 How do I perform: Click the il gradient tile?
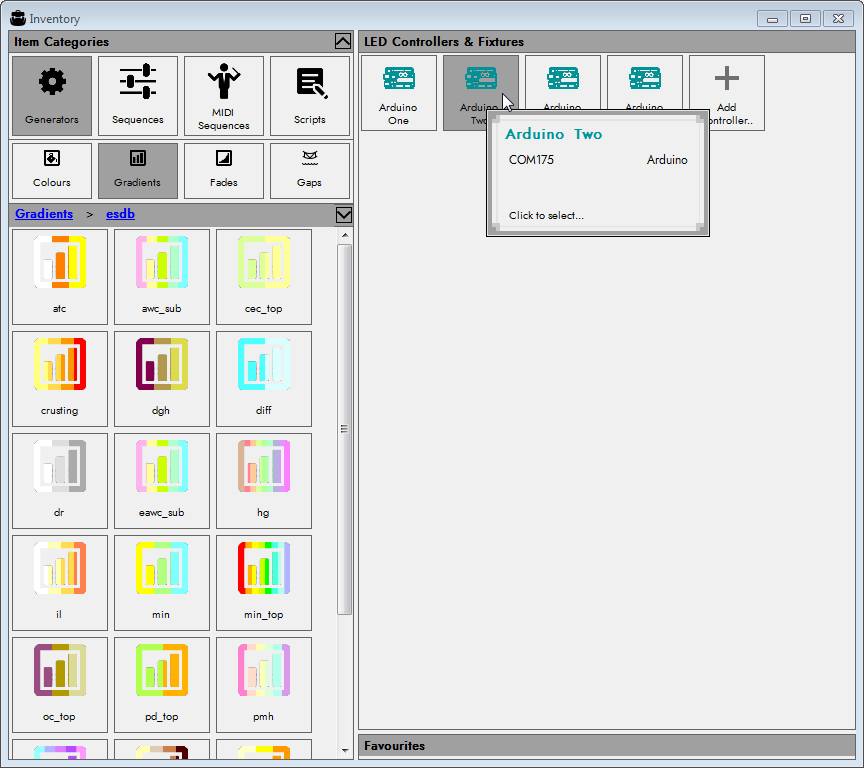(60, 582)
